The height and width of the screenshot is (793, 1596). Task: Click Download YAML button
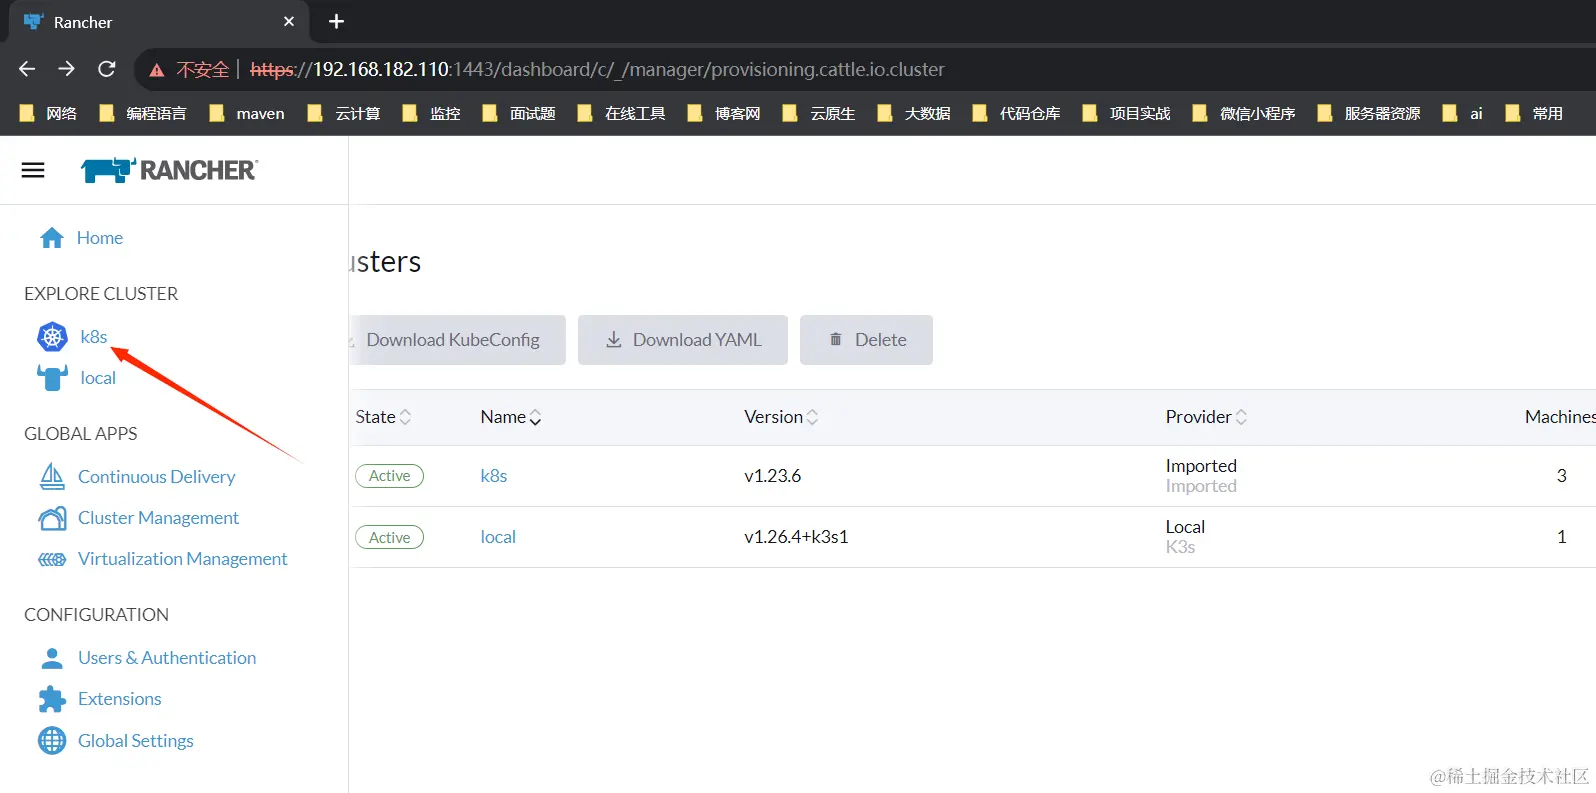[x=683, y=340]
